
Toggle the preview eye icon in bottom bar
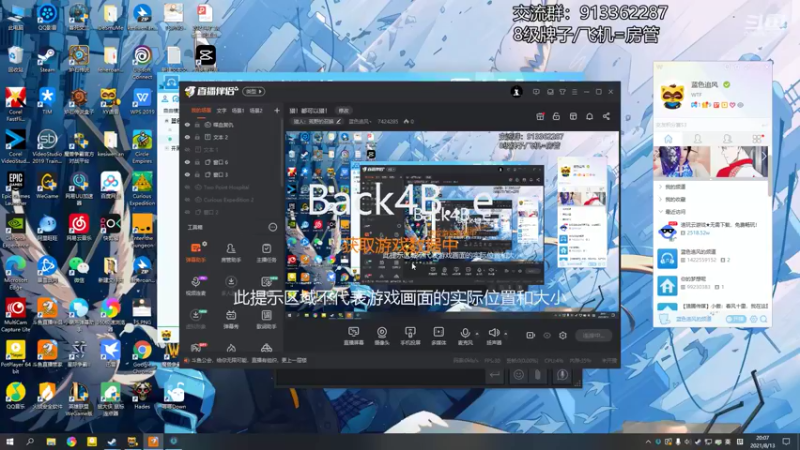pos(547,335)
